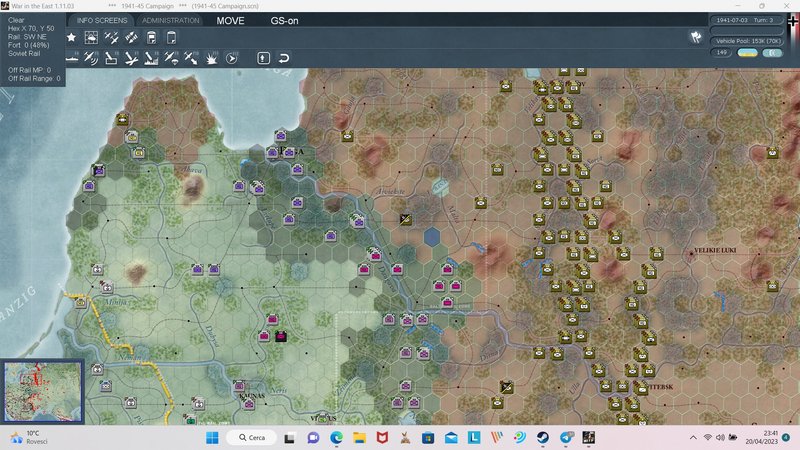800x450 pixels.
Task: Click the teal bracket indicator button
Action: click(x=772, y=53)
